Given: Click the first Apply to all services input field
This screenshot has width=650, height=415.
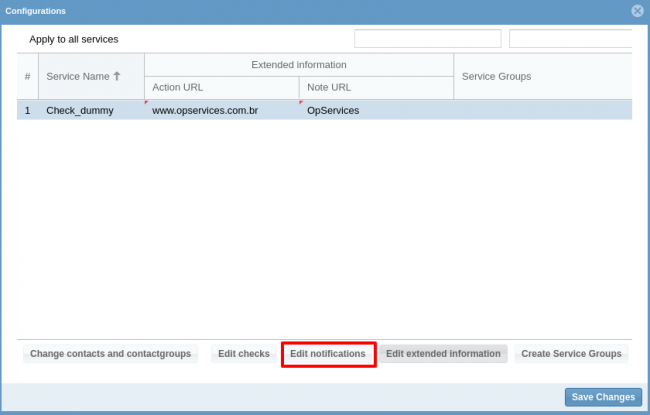Looking at the screenshot, I should click(x=427, y=39).
